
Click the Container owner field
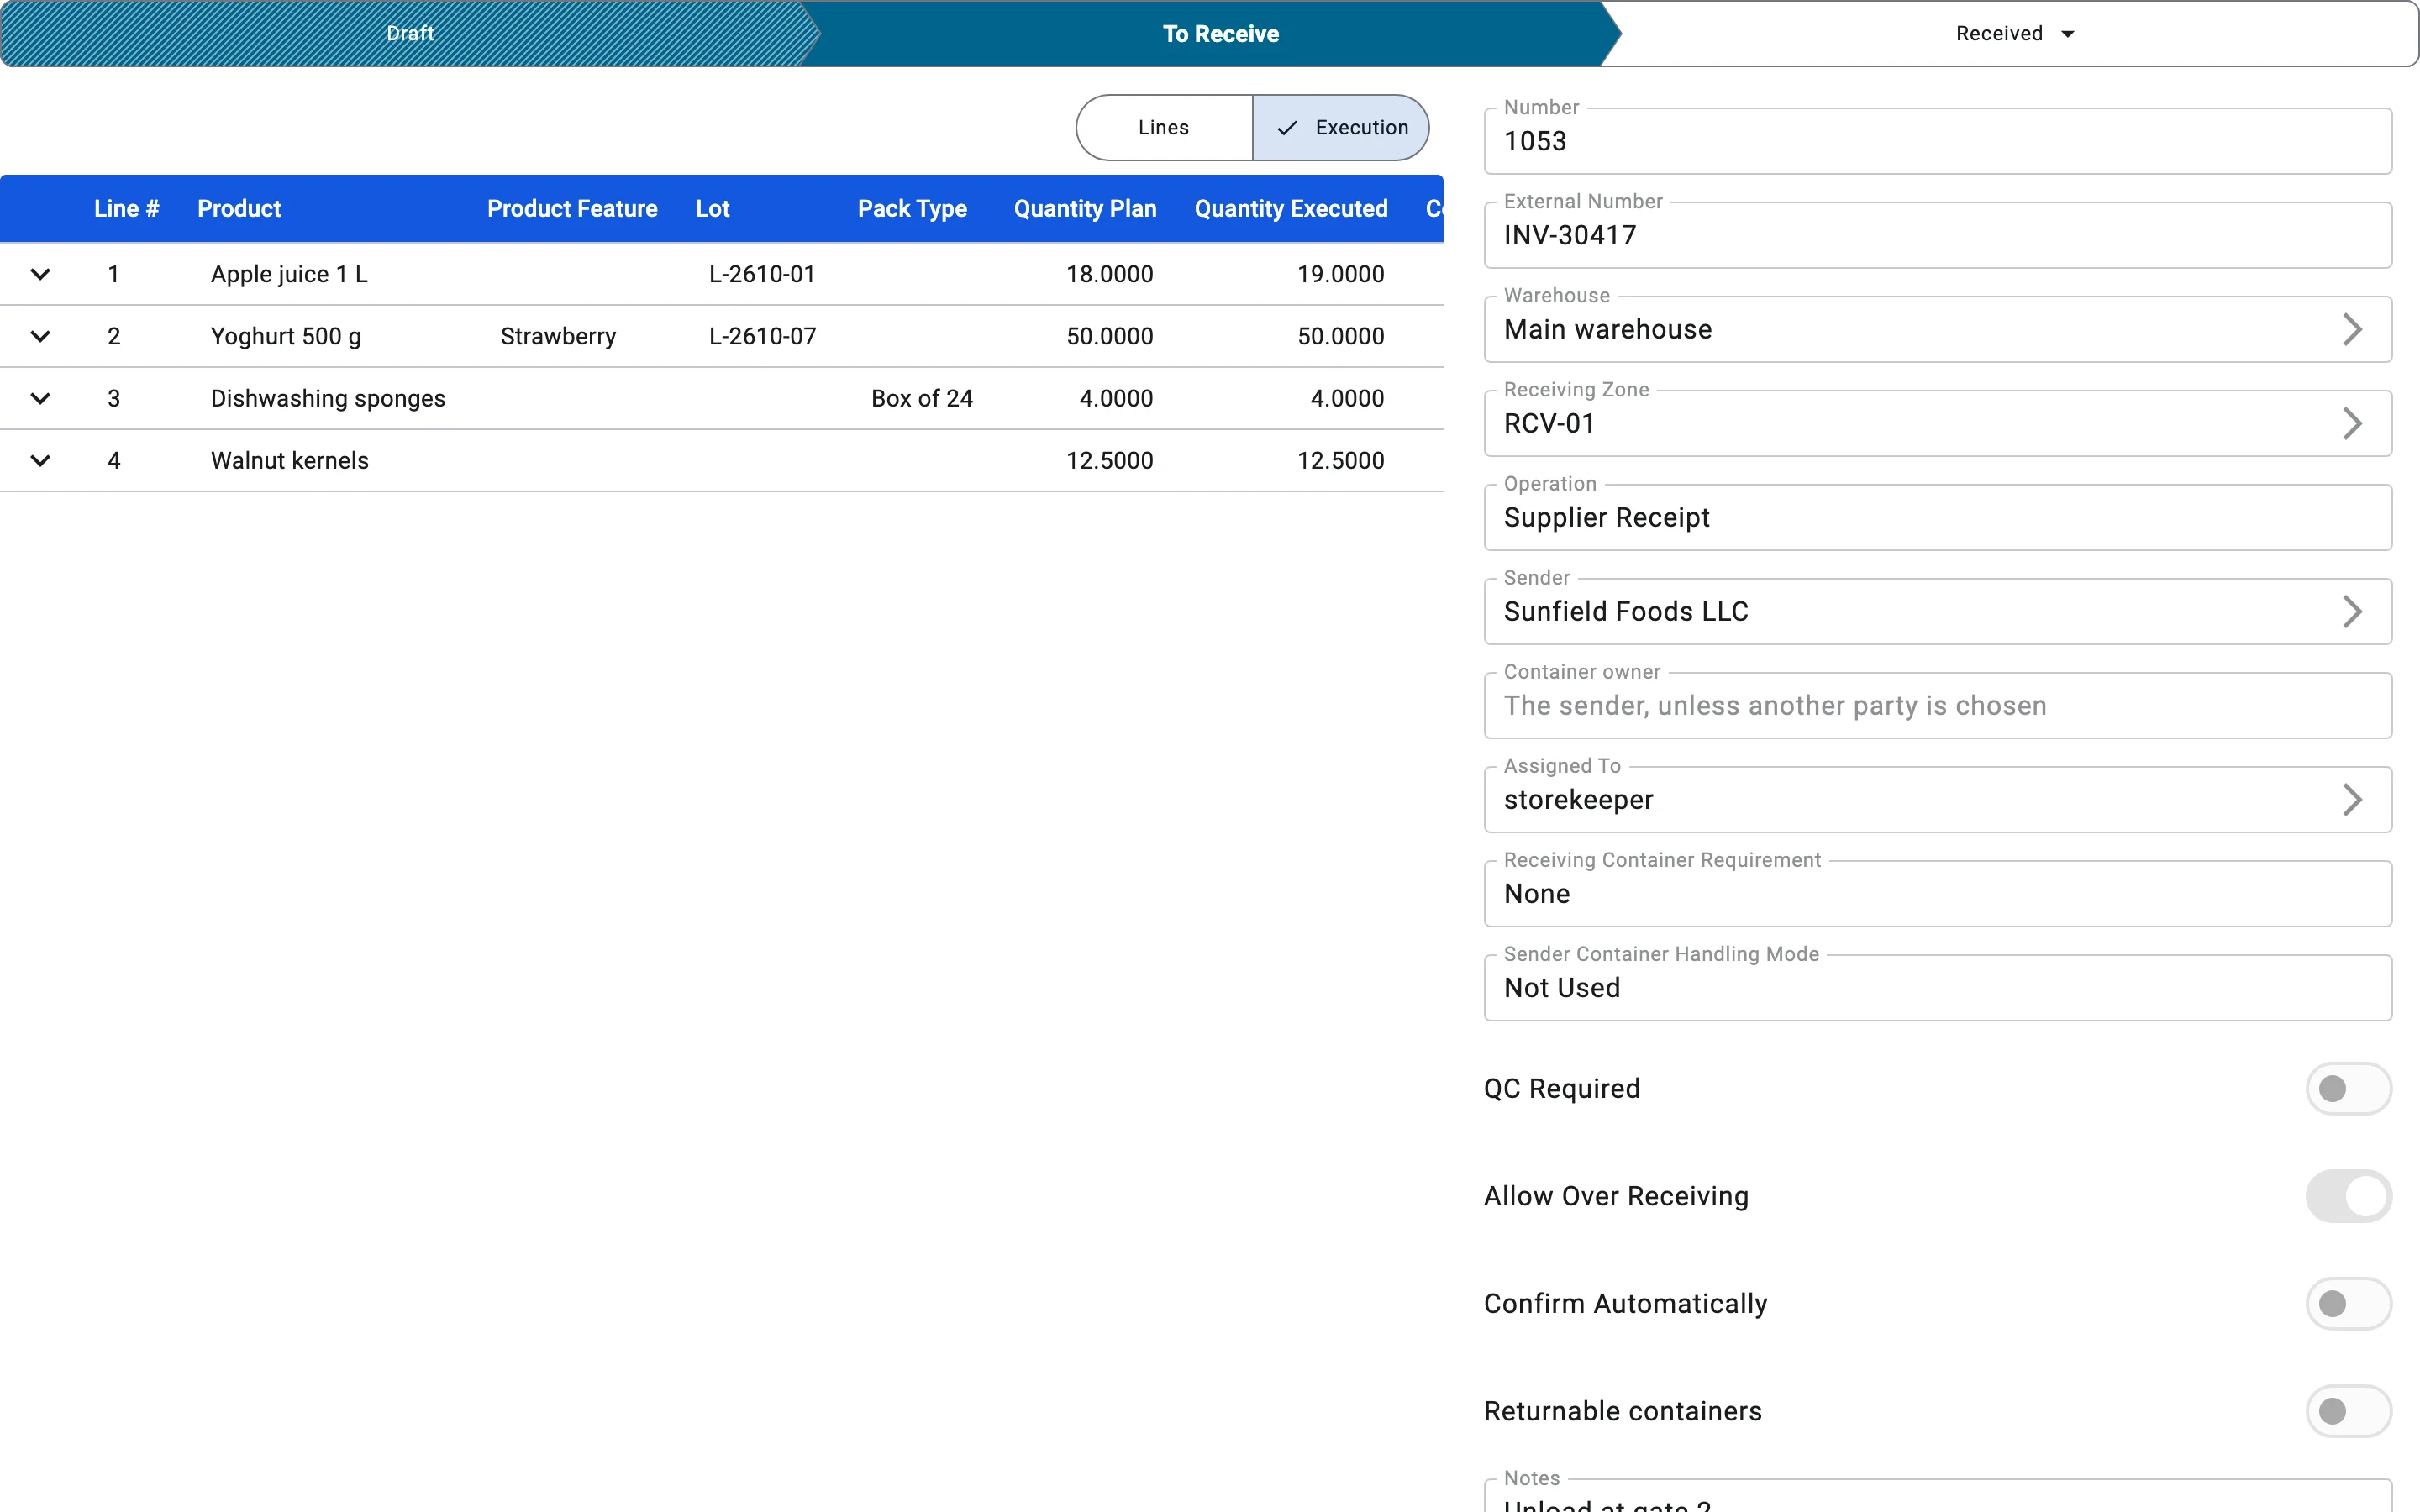tap(1937, 705)
